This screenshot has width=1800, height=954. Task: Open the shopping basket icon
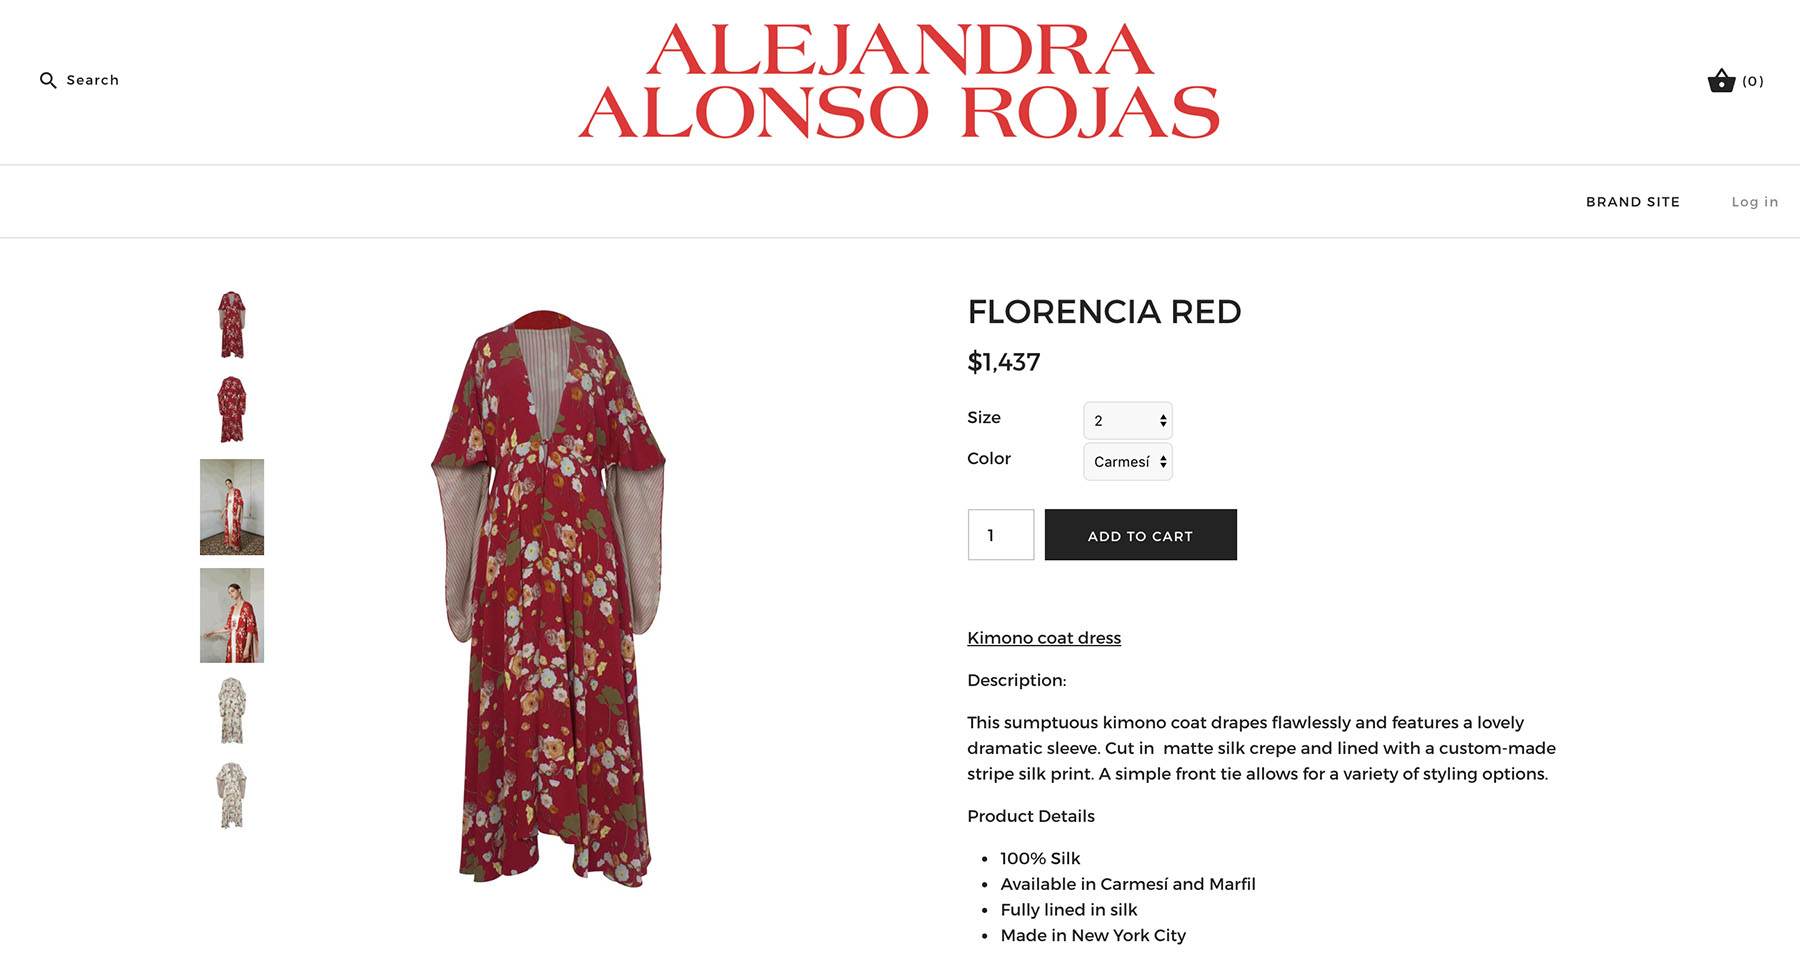[1721, 80]
